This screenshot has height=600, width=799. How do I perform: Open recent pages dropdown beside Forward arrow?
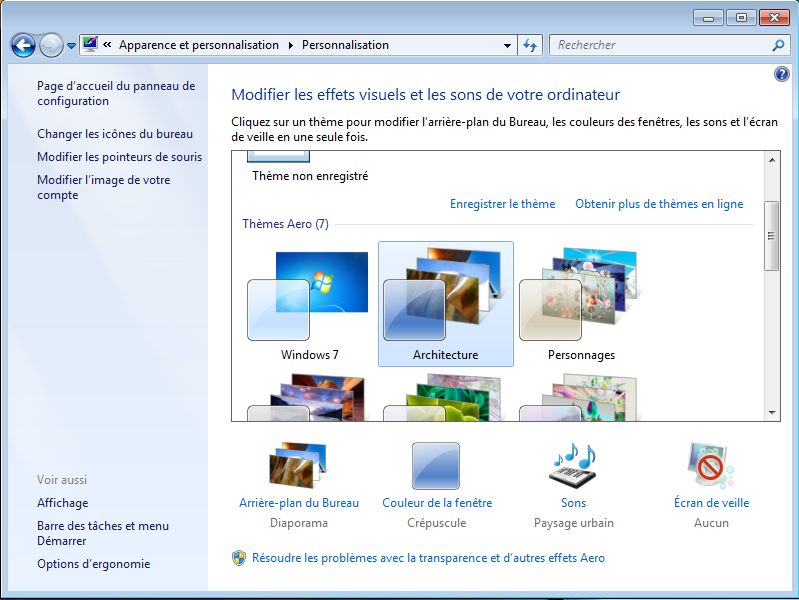(x=71, y=46)
